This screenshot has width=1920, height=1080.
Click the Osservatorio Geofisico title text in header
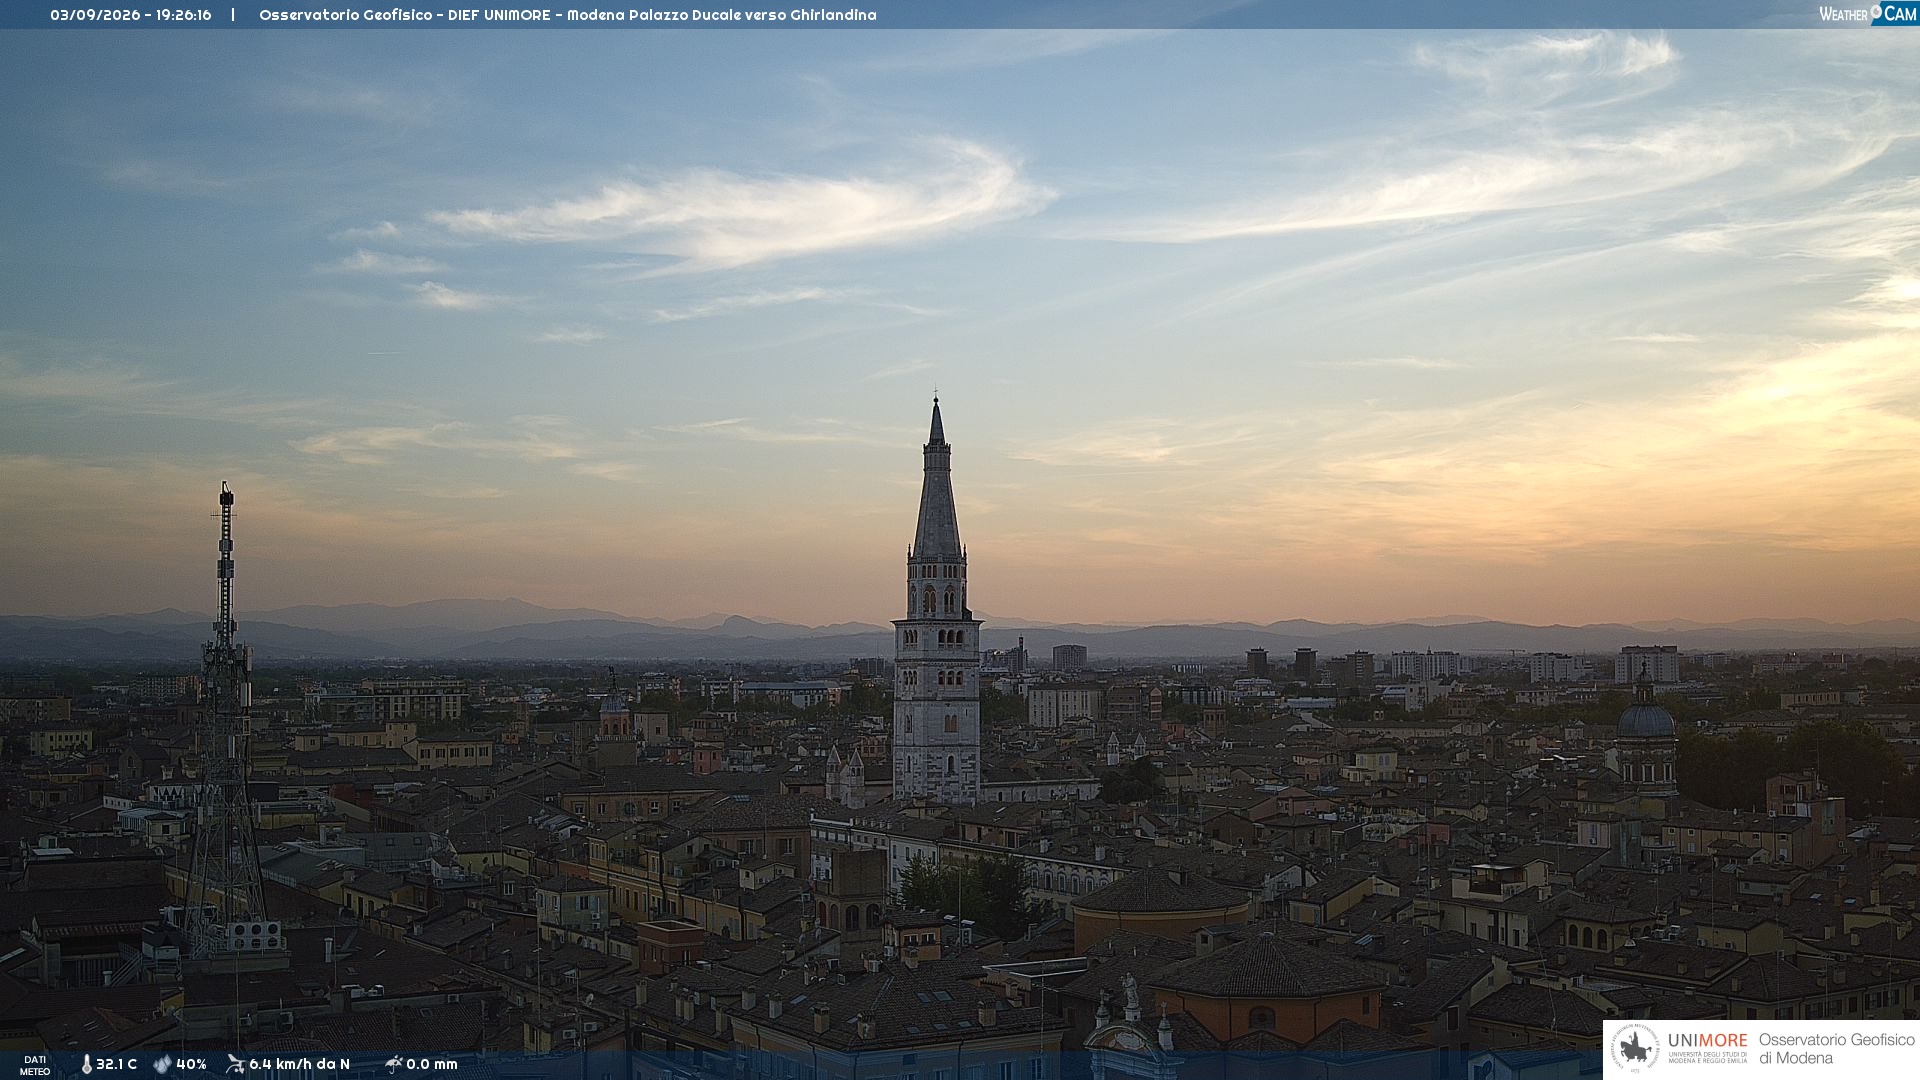click(x=345, y=15)
